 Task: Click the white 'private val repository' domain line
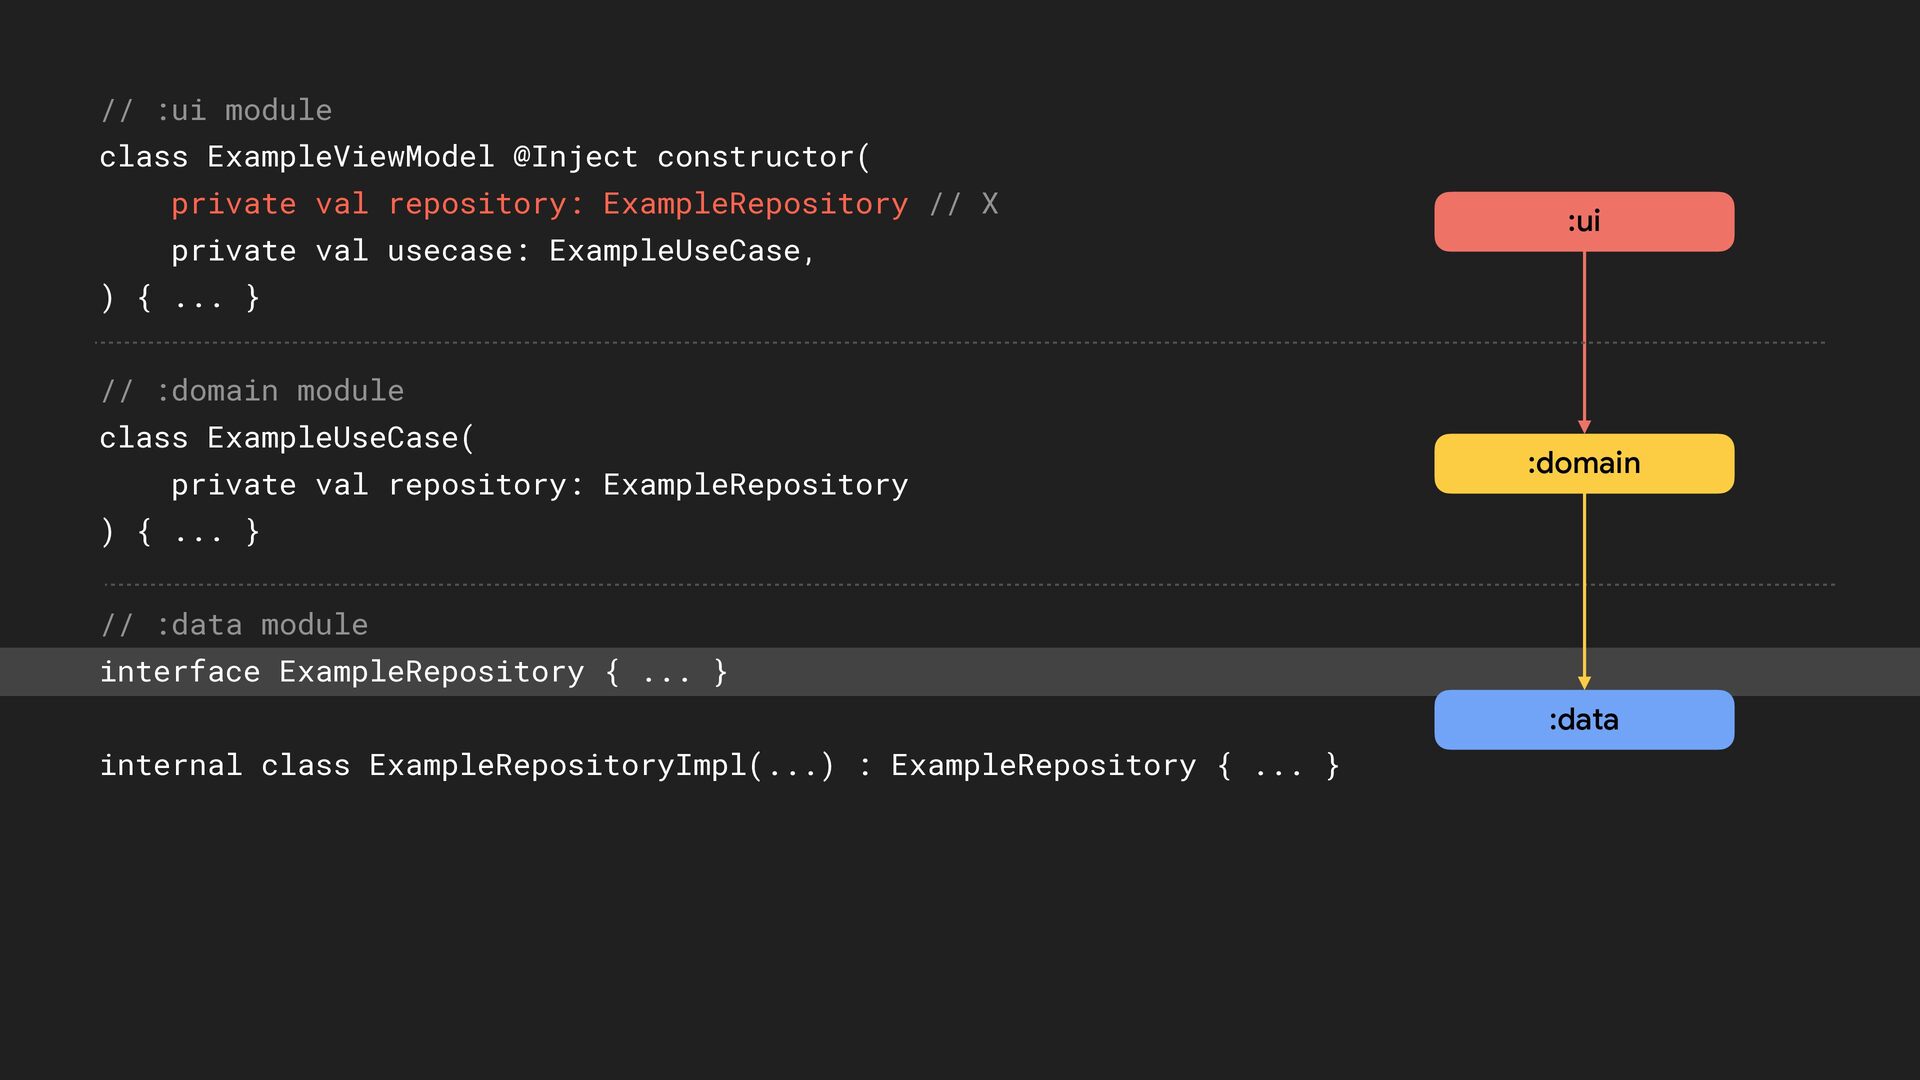[538, 485]
